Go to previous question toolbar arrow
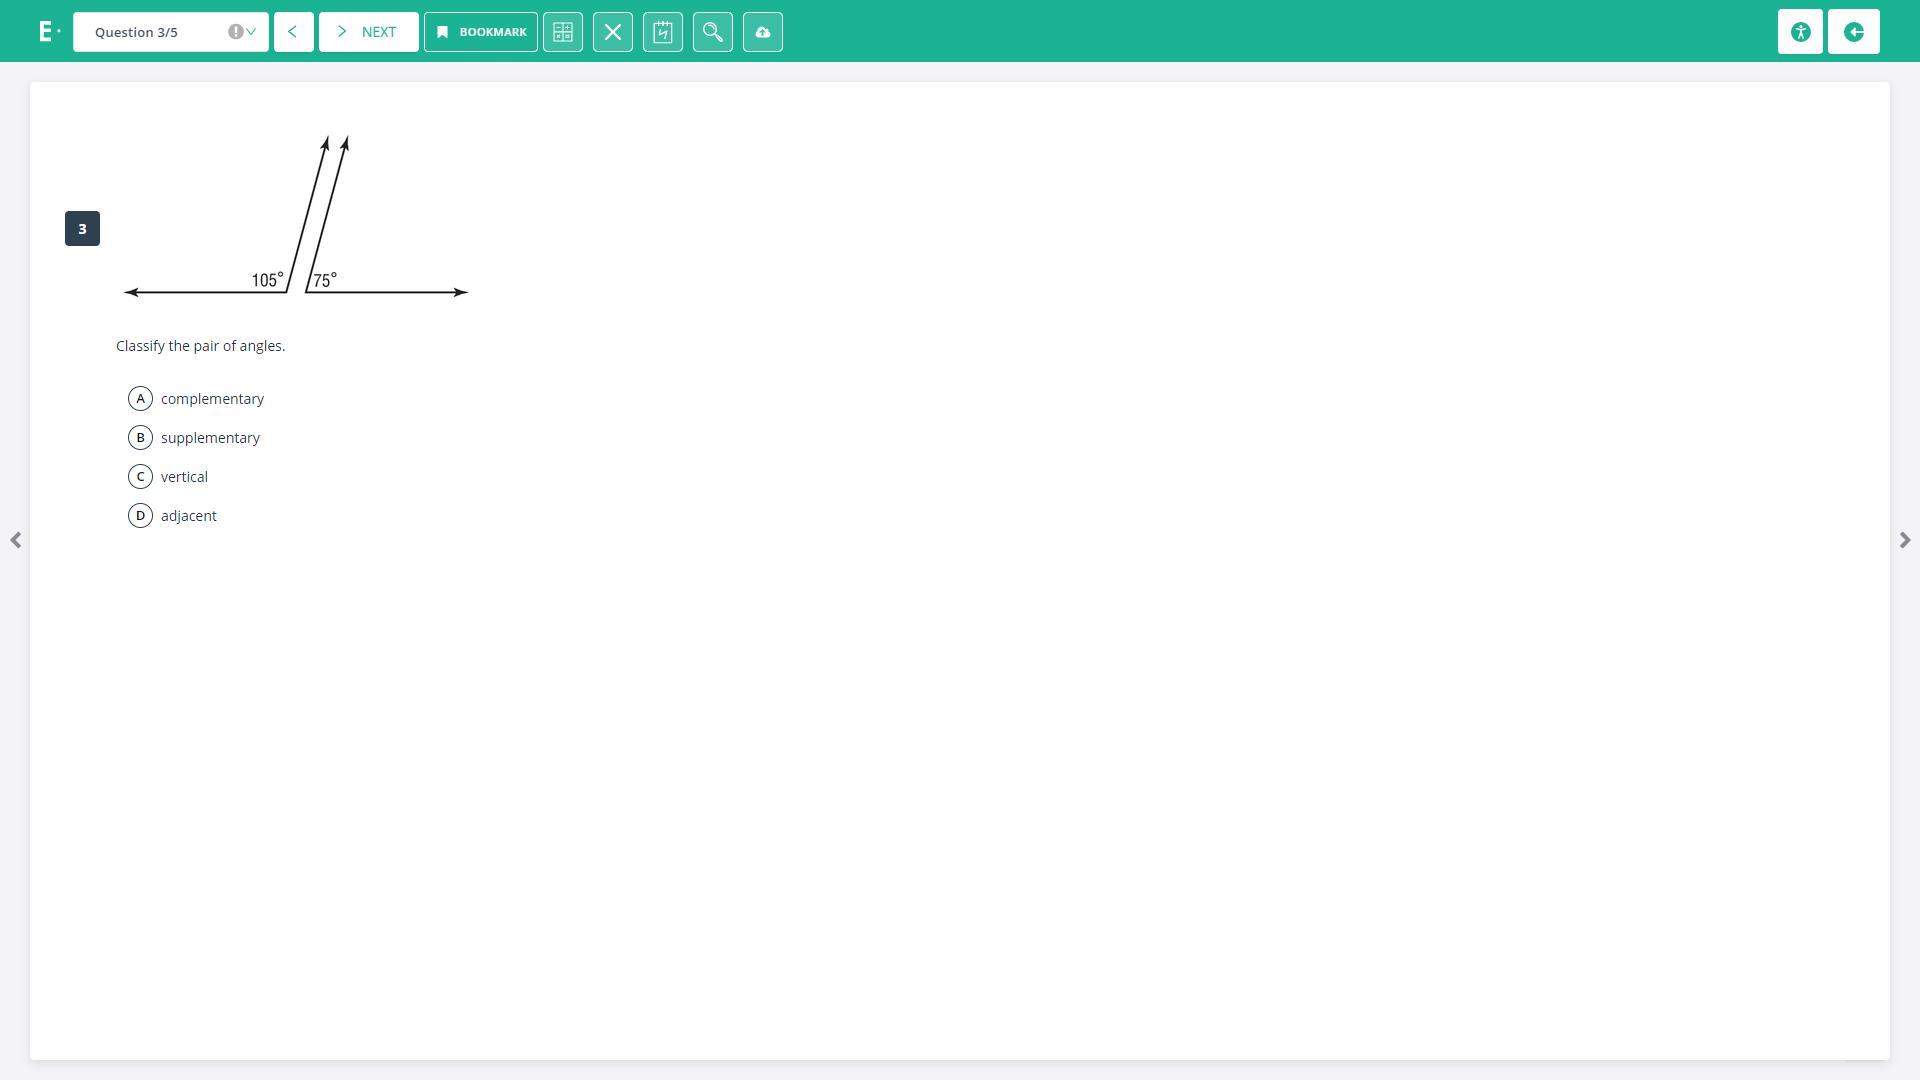The width and height of the screenshot is (1920, 1080). [293, 32]
